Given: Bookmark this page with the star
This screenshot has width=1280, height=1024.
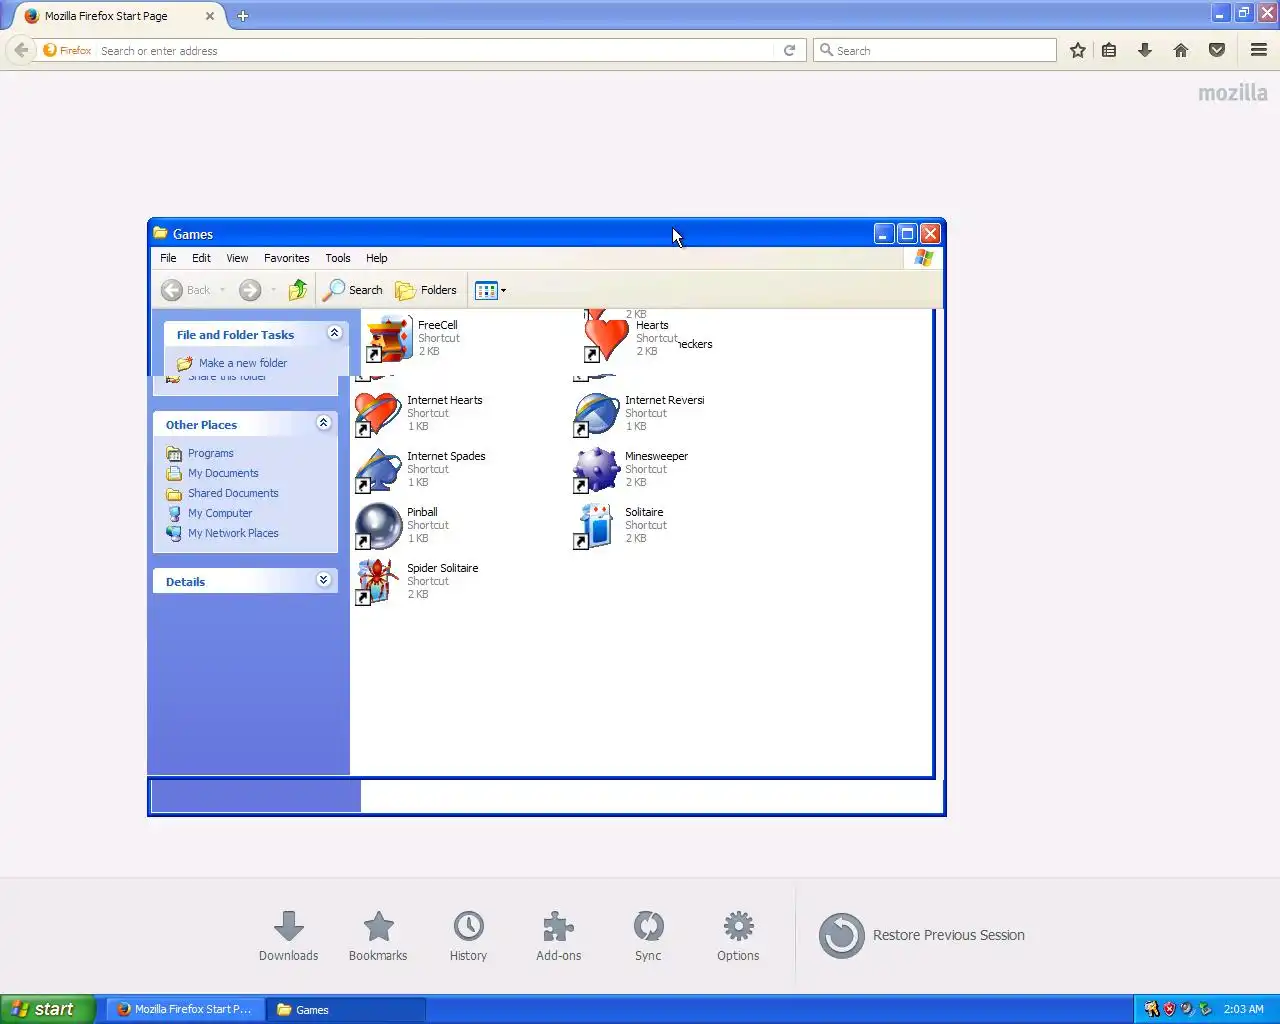Looking at the screenshot, I should click(1078, 50).
